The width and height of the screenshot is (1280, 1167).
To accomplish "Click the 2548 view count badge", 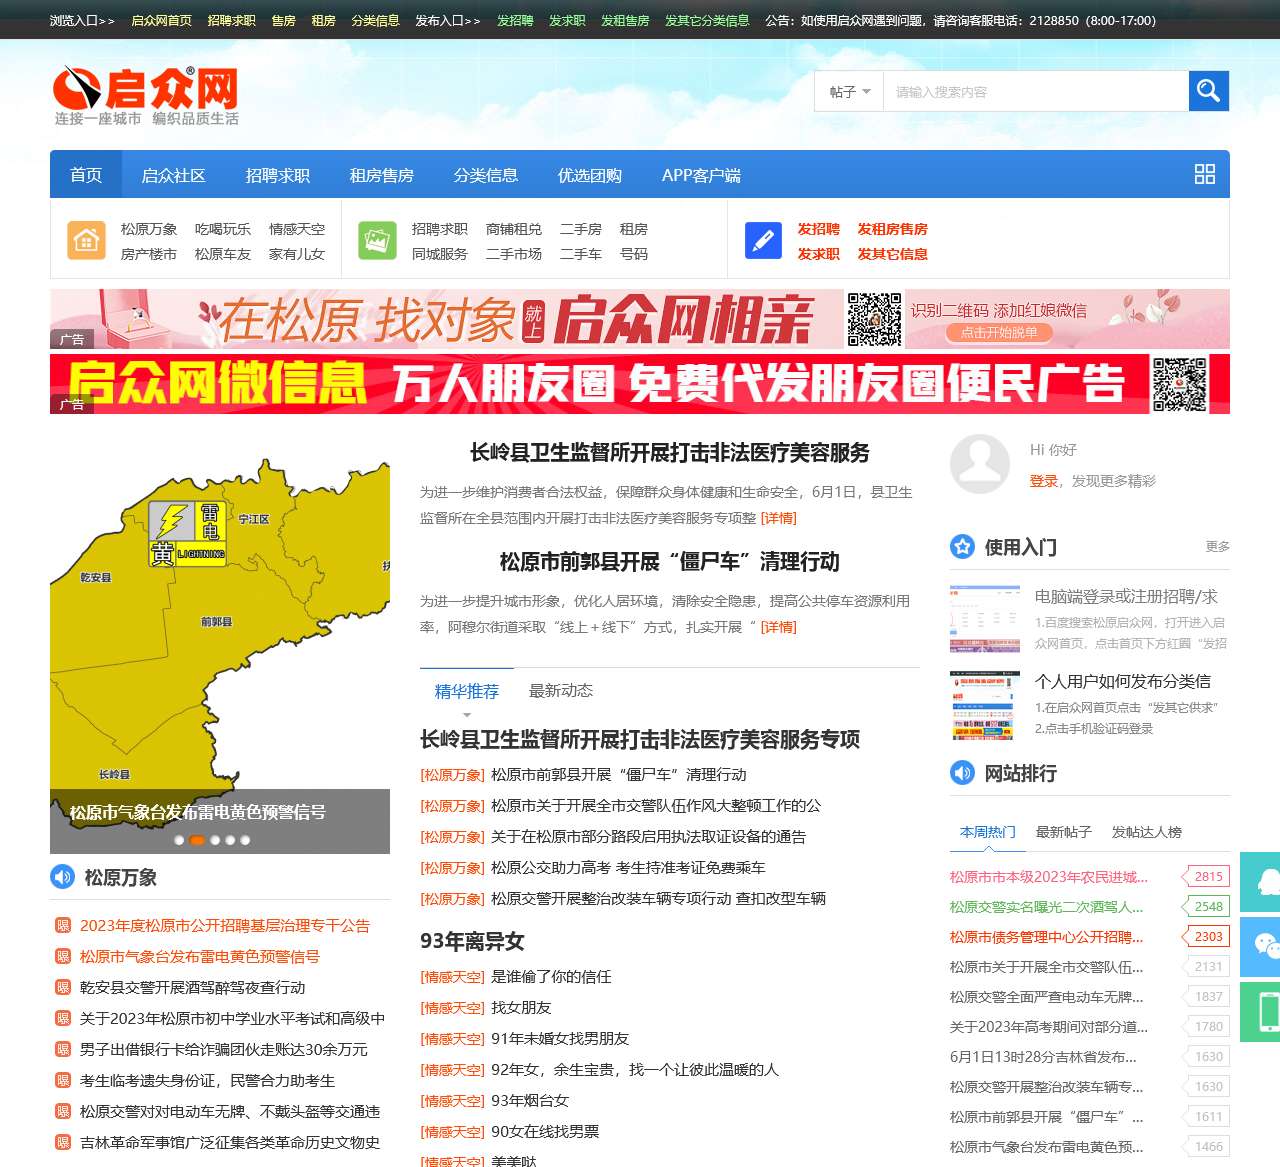I will [1207, 906].
